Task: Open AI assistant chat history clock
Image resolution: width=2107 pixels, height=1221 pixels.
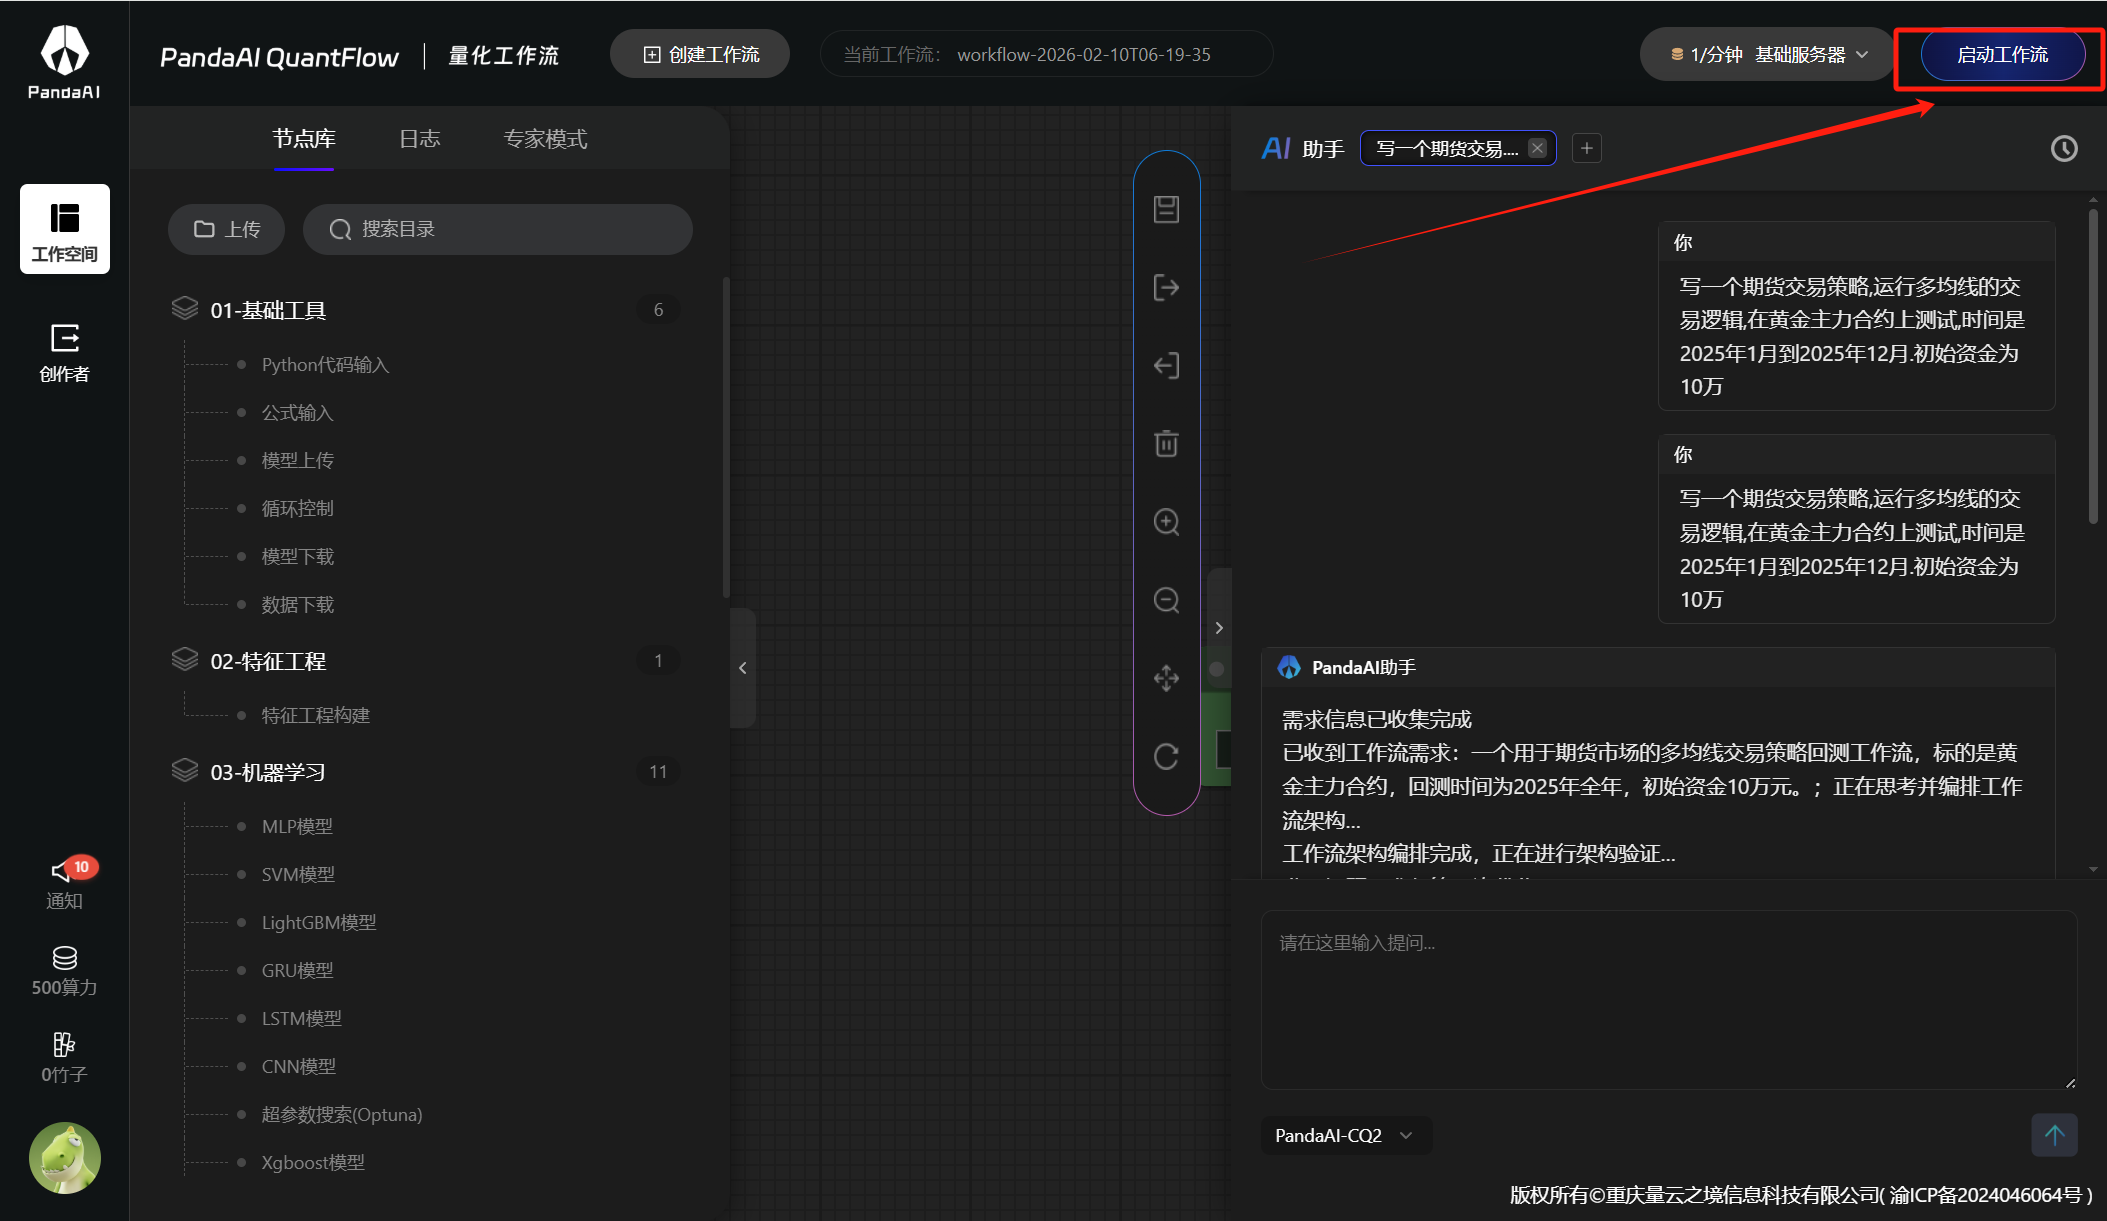Action: pos(2064,149)
